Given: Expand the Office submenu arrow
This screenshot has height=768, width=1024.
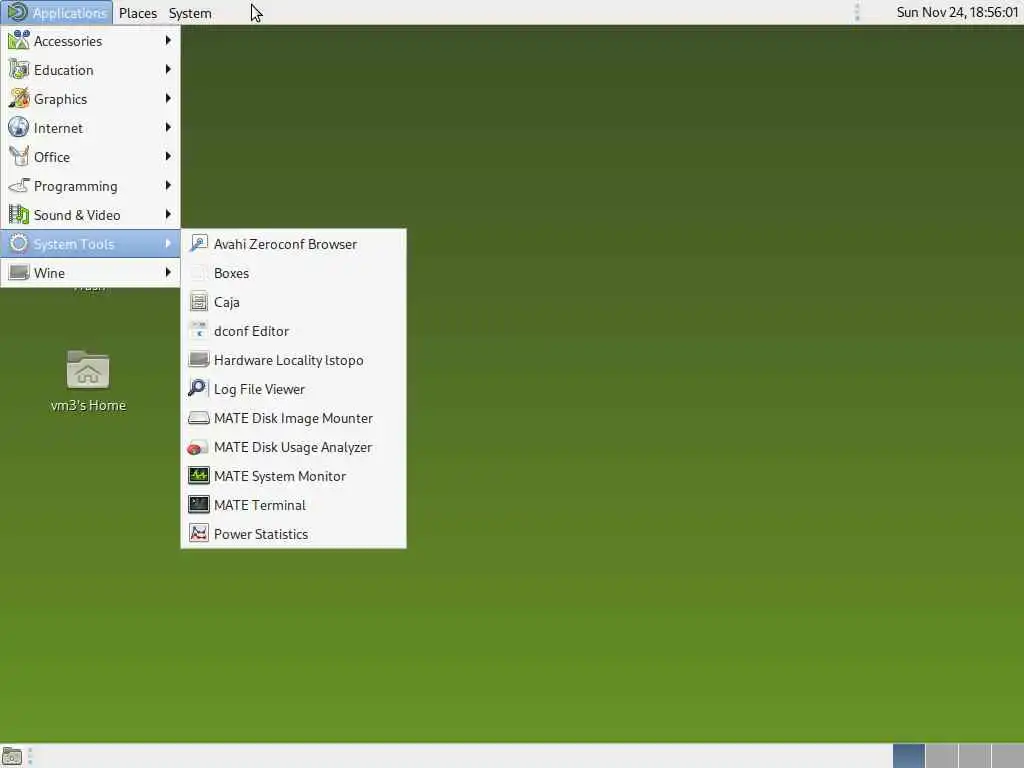Looking at the screenshot, I should [x=168, y=157].
